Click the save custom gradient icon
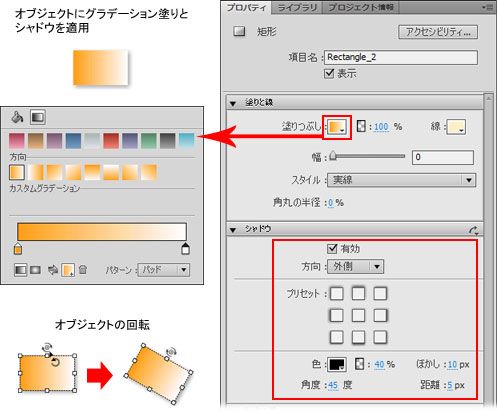 [68, 270]
